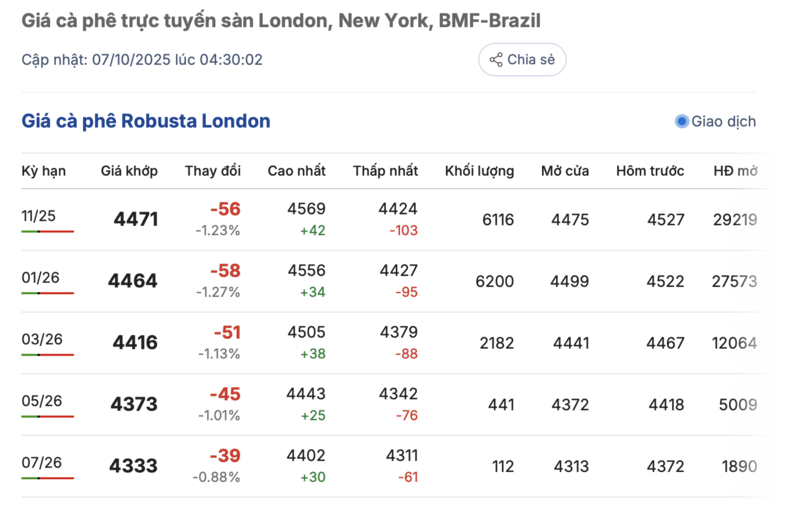The width and height of the screenshot is (800, 507).
Task: Select the Hôm trước column header
Action: [x=650, y=171]
